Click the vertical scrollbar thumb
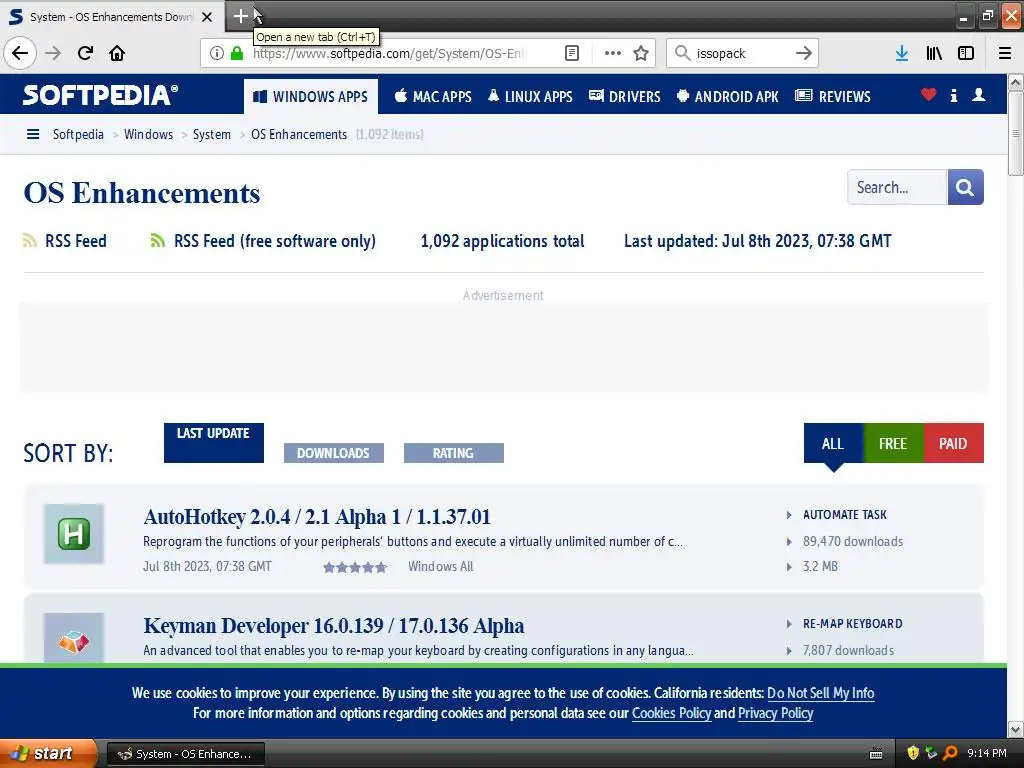 point(1016,134)
